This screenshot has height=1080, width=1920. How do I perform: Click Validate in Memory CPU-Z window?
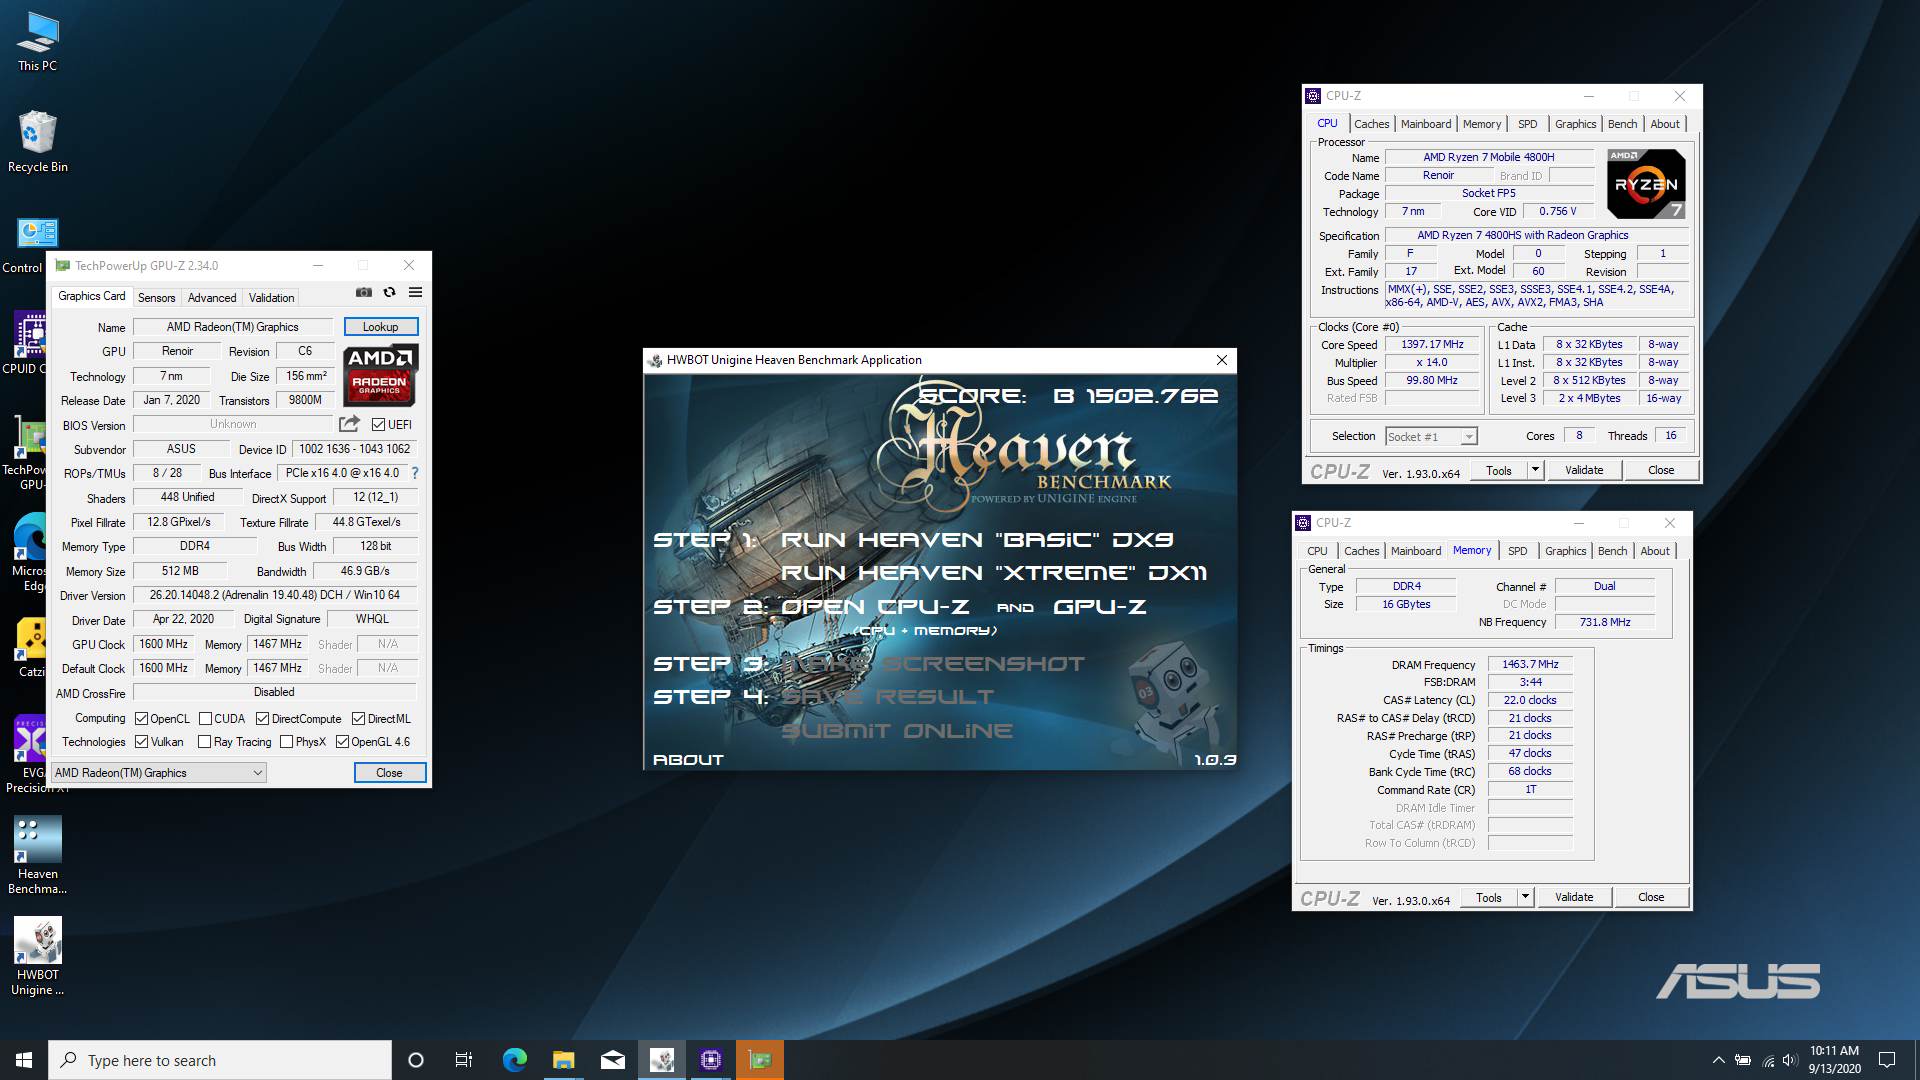pyautogui.click(x=1573, y=896)
